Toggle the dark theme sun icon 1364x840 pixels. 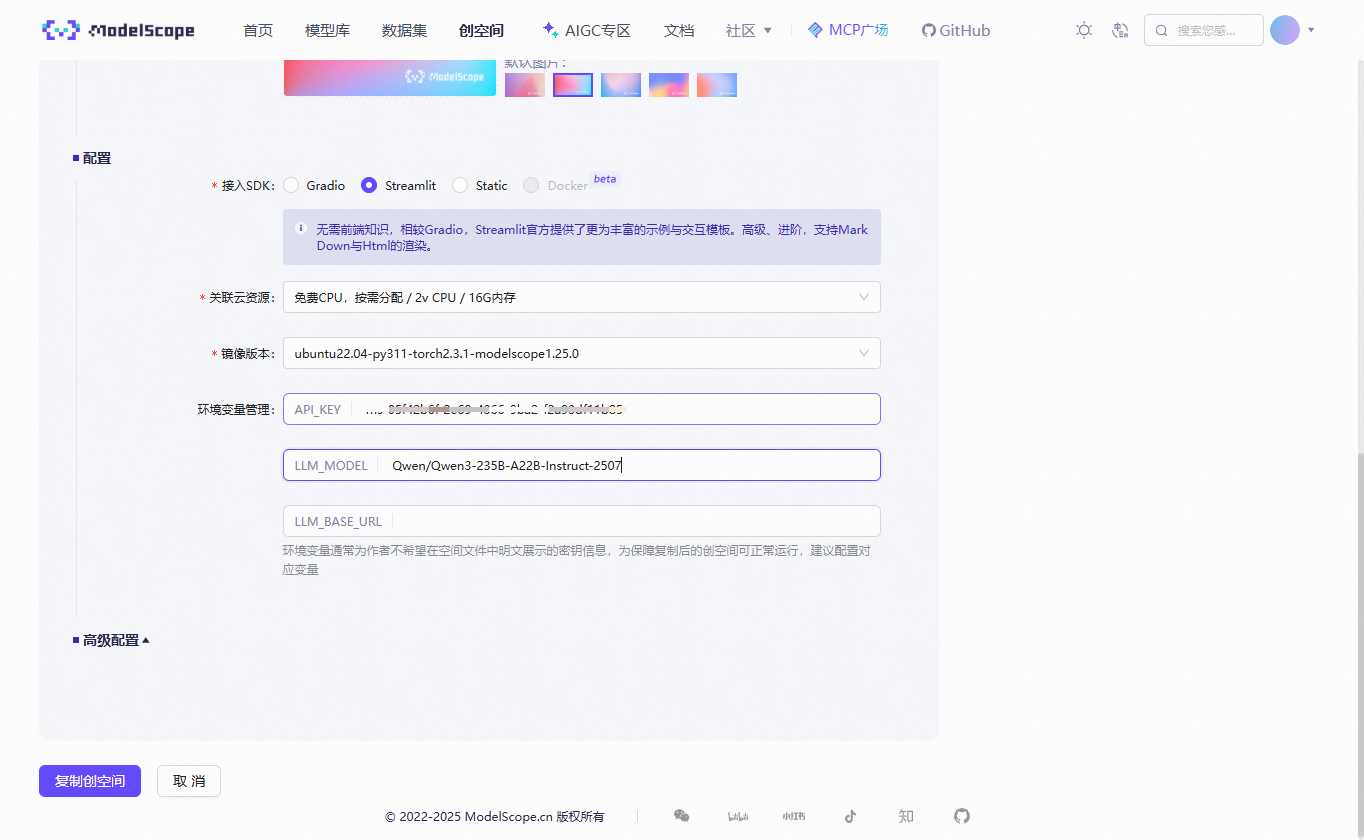(x=1083, y=30)
